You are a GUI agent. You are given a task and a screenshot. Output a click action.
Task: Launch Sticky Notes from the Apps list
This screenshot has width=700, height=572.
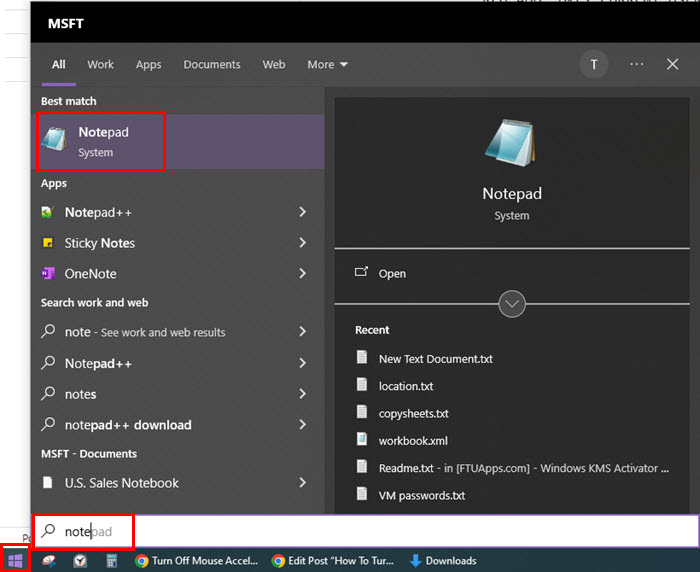pos(99,243)
